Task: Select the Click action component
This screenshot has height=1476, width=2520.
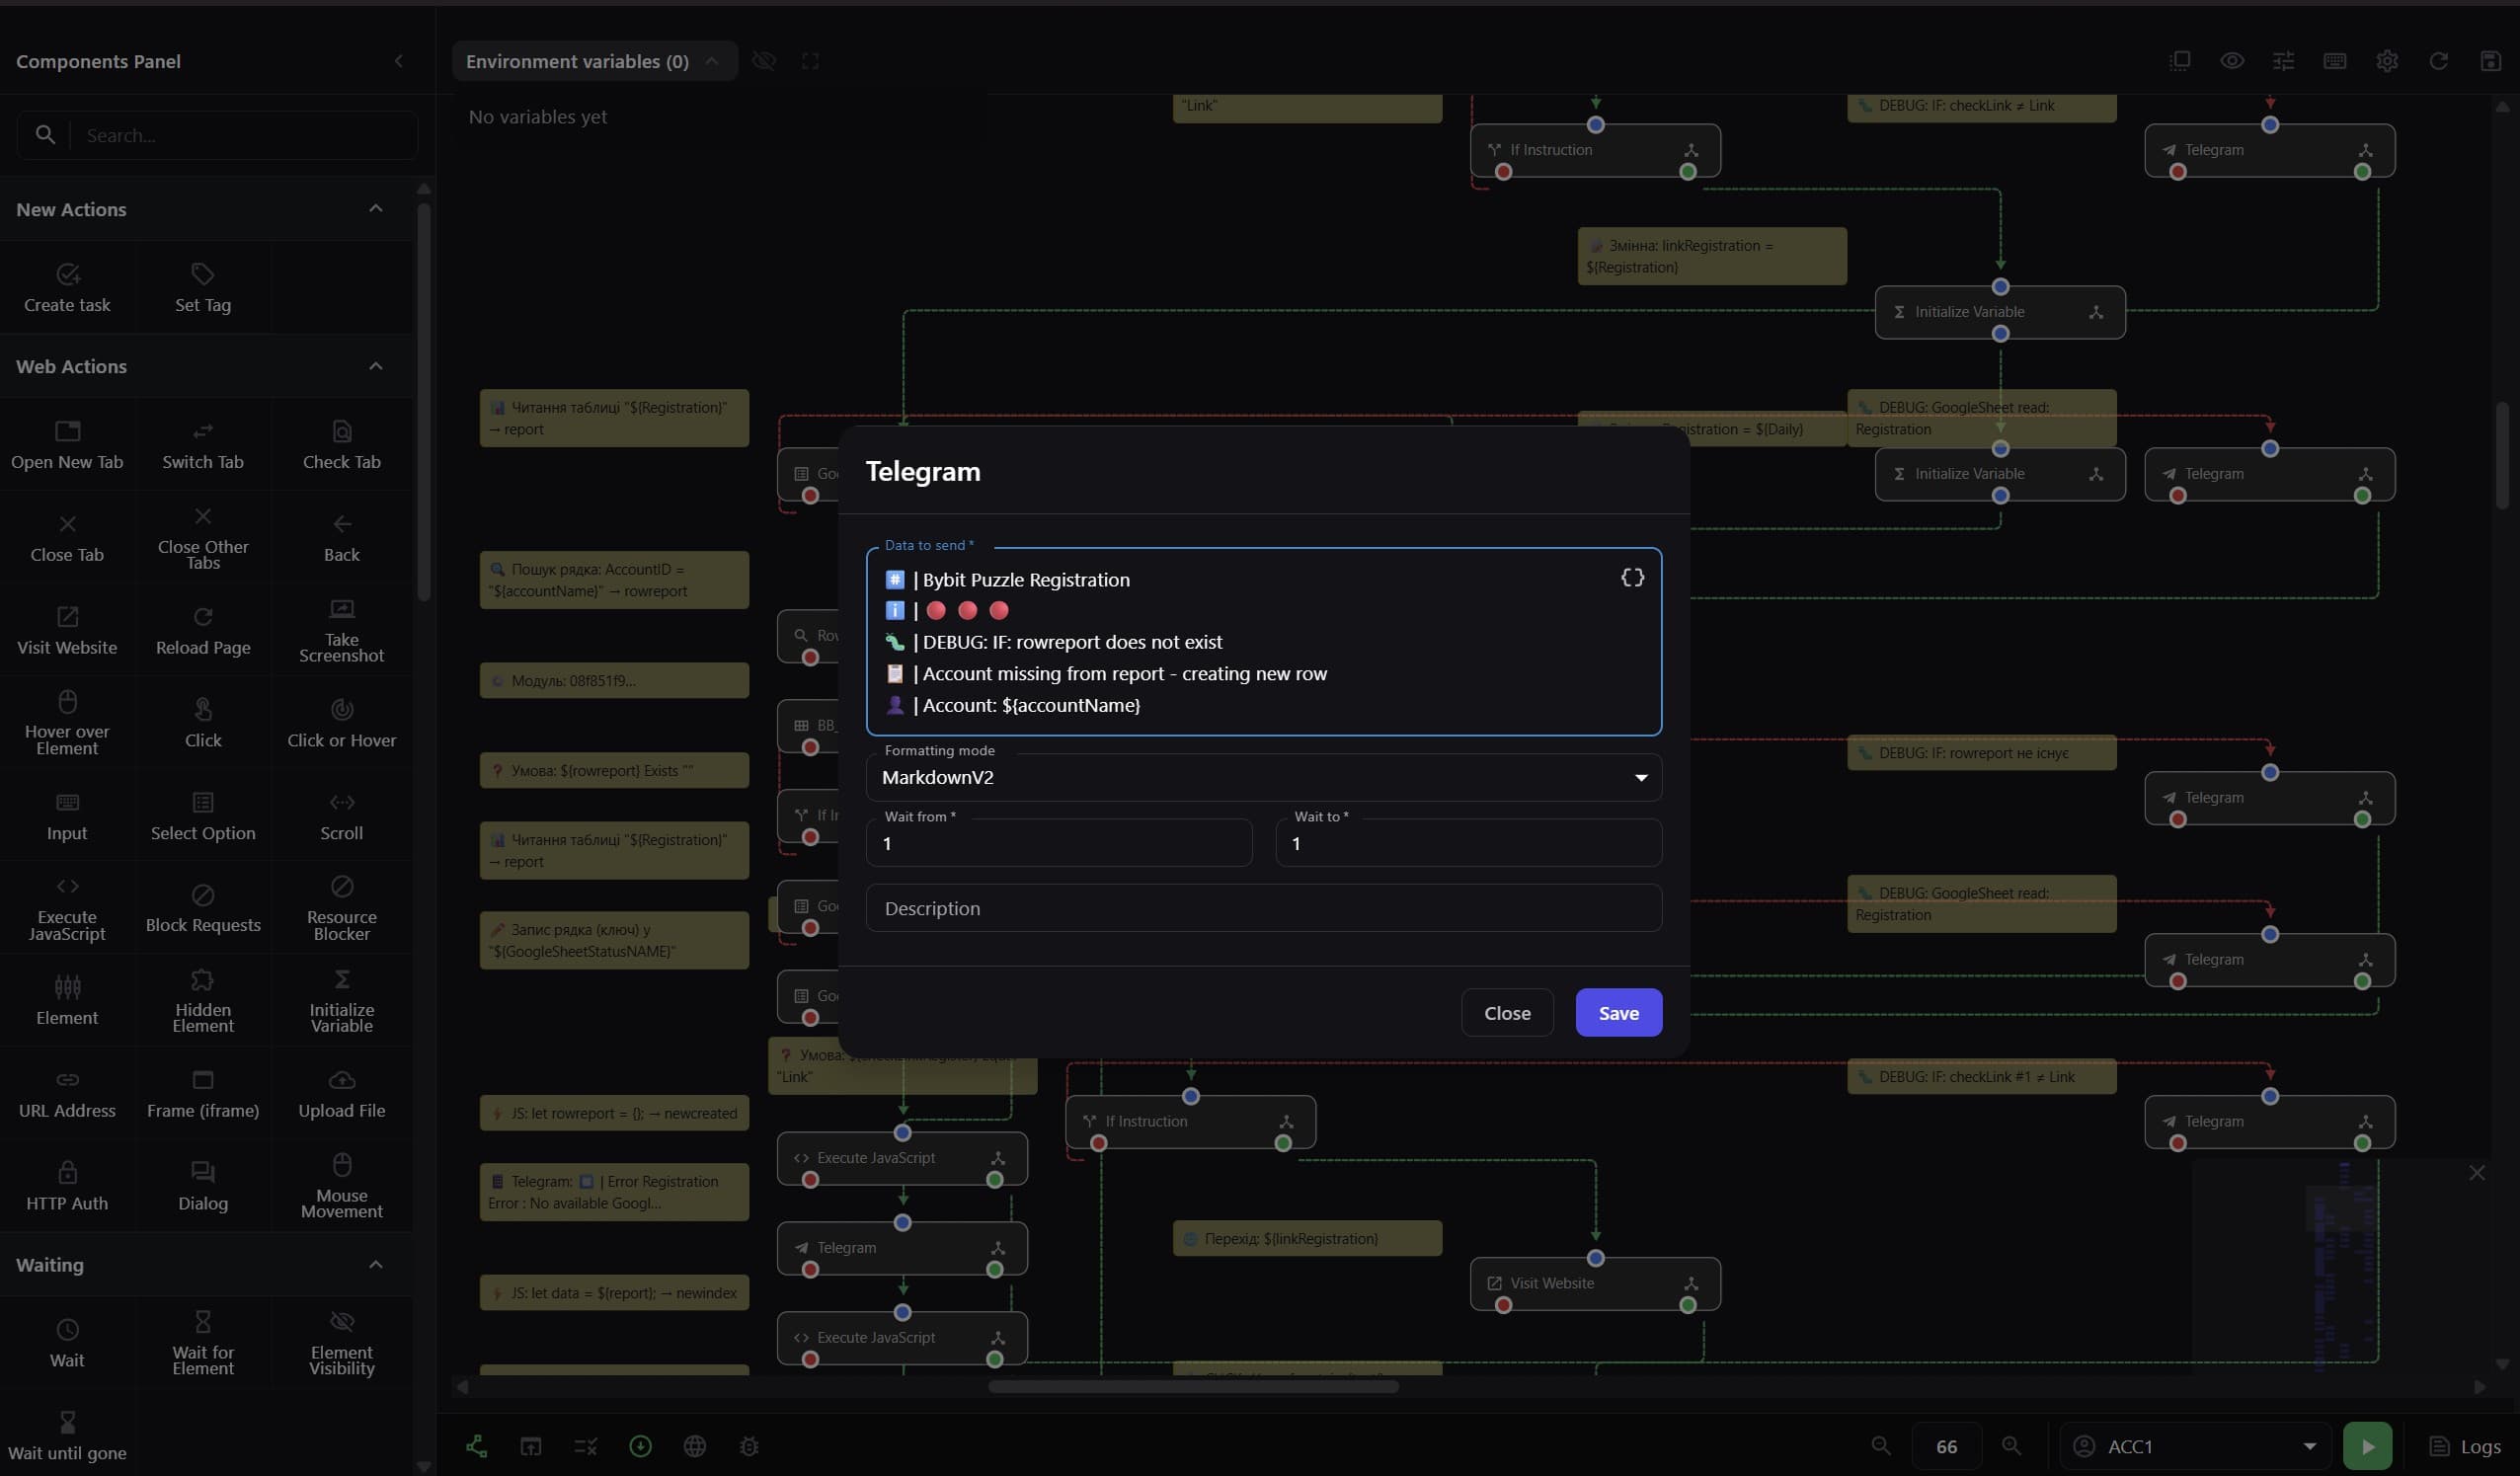Action: click(x=203, y=723)
